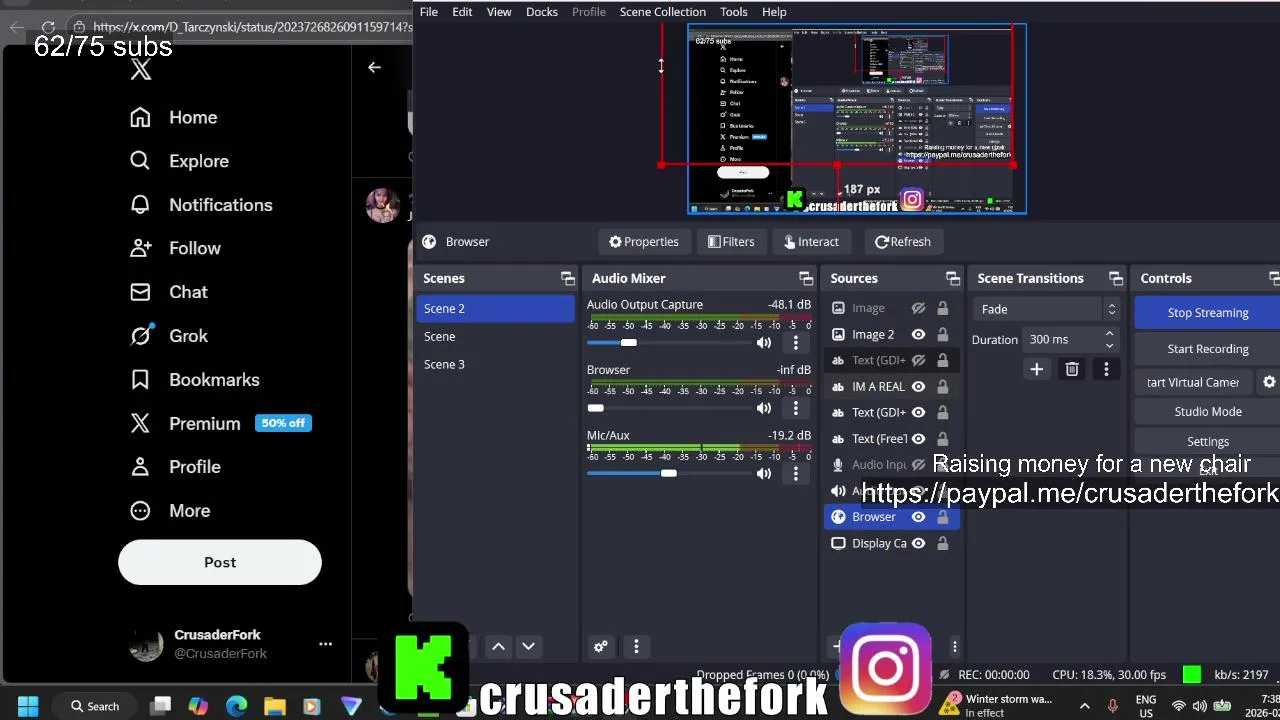Open the X logo home icon
Viewport: 1280px width, 720px height.
click(140, 70)
